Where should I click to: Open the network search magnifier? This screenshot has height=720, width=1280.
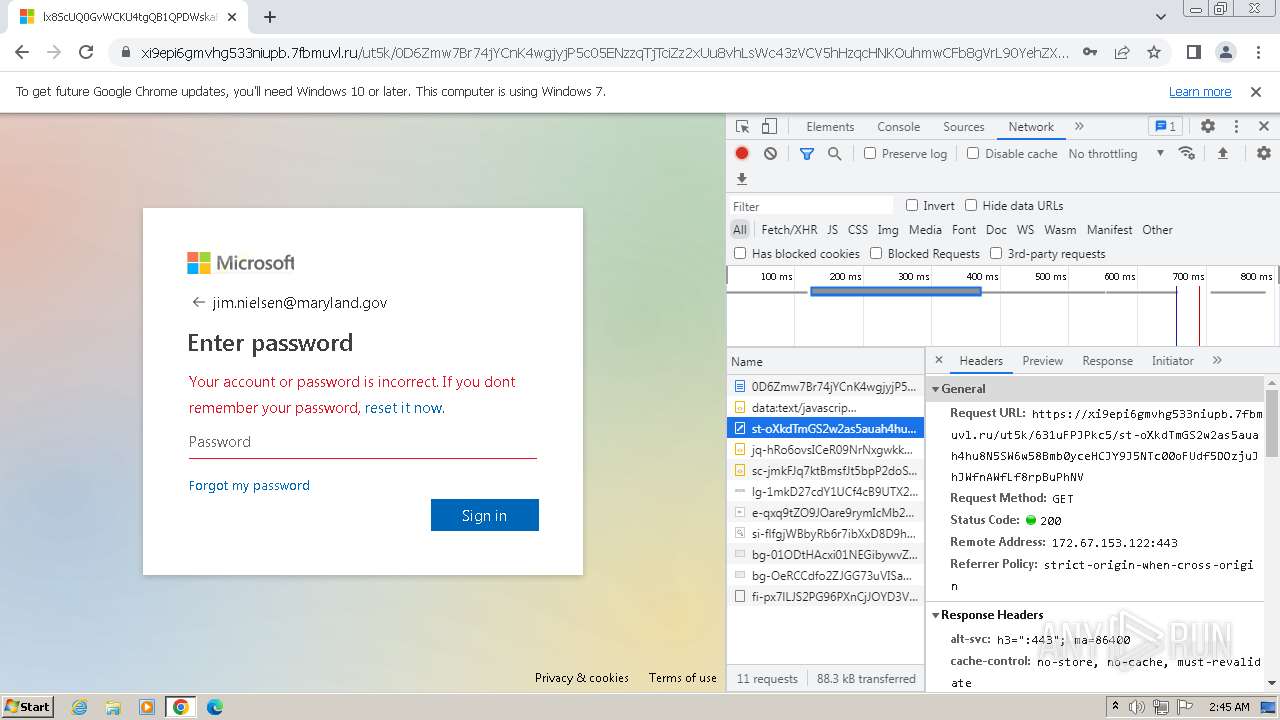click(x=835, y=154)
